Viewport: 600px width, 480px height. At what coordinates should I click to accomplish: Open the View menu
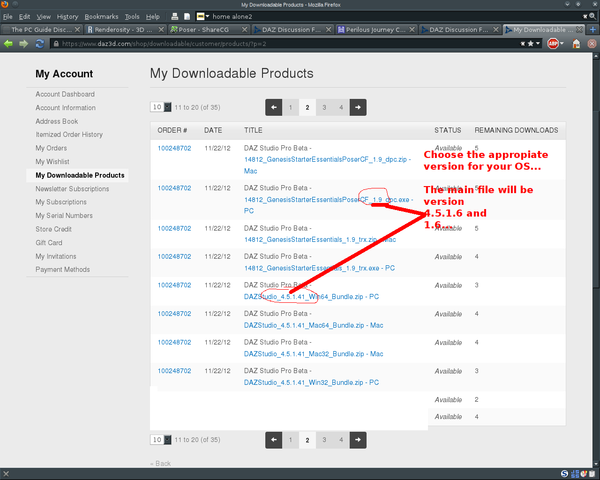44,16
